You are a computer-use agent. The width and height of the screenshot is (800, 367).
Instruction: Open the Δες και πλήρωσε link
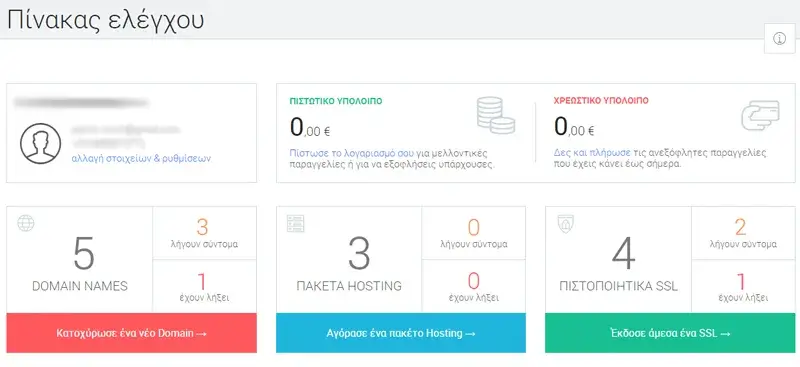coord(592,153)
